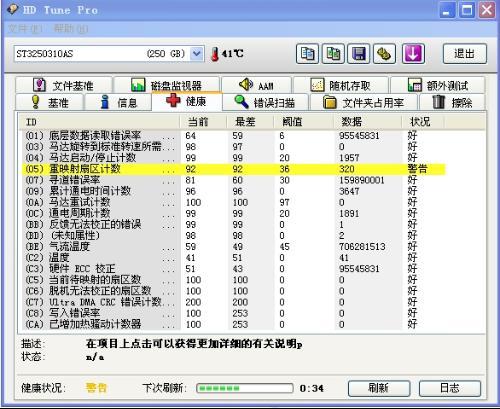500x409 pixels.
Task: Click the 刷新 button
Action: tap(379, 388)
